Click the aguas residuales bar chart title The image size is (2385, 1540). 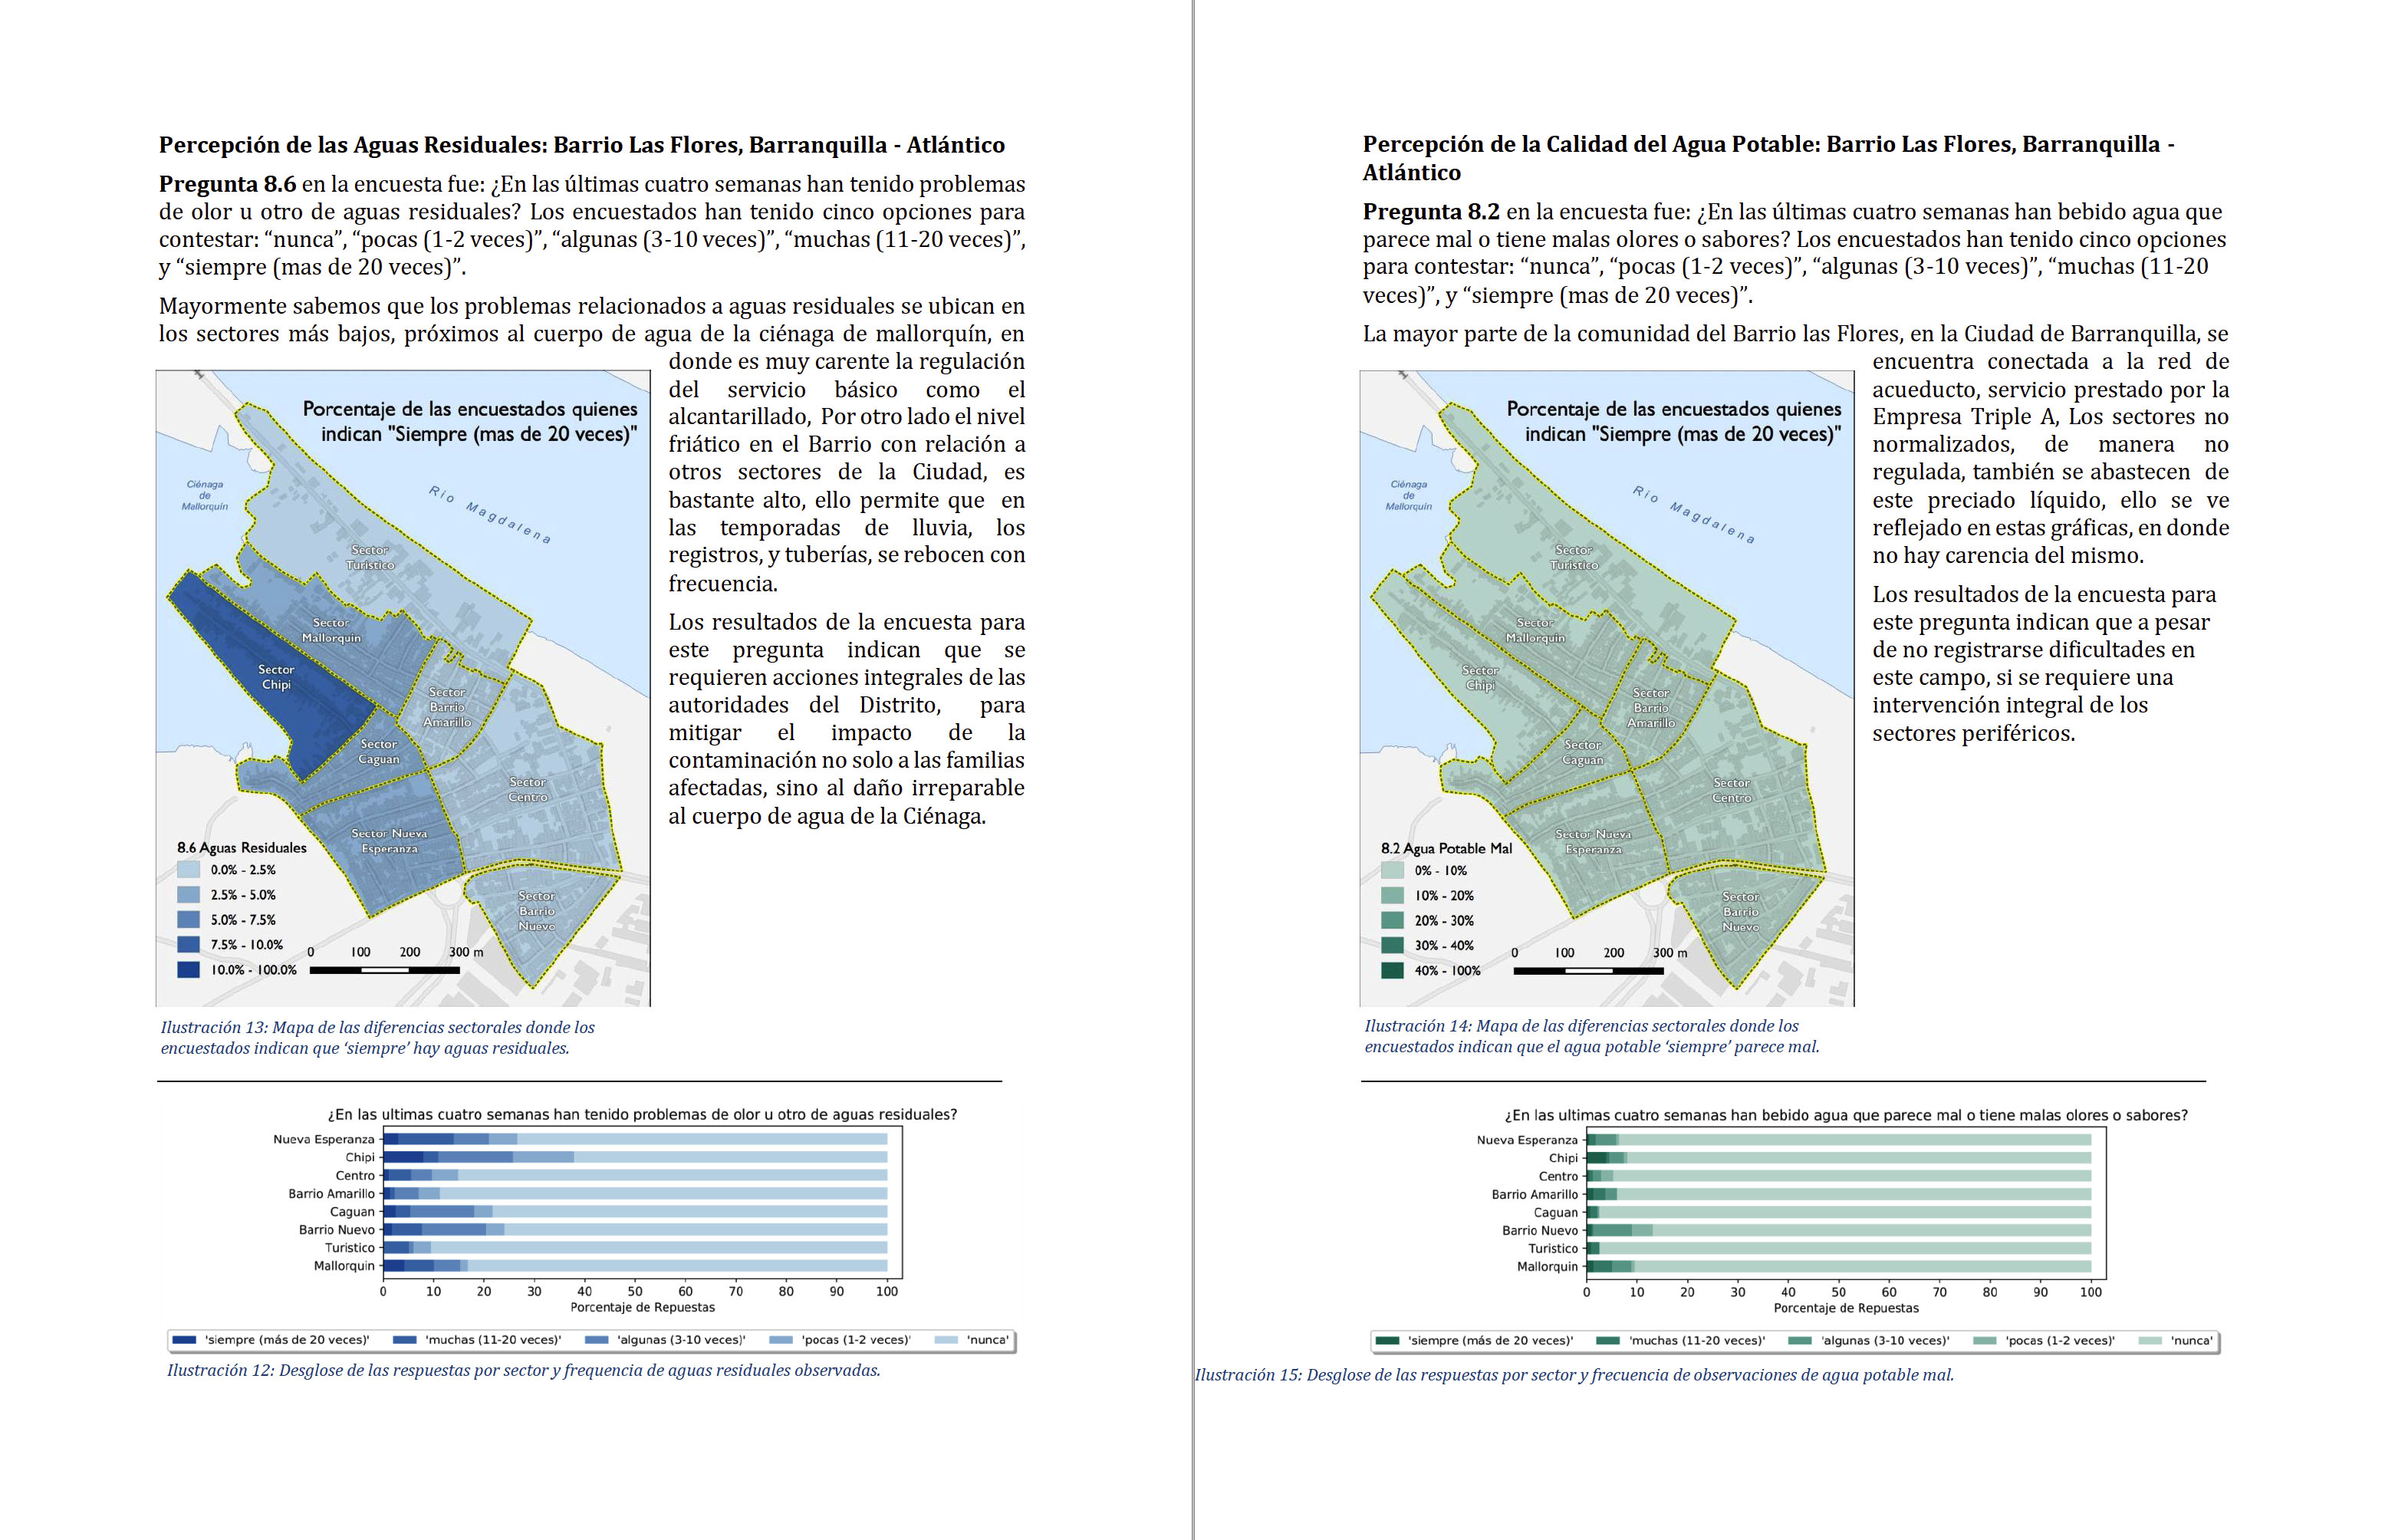tap(642, 1114)
